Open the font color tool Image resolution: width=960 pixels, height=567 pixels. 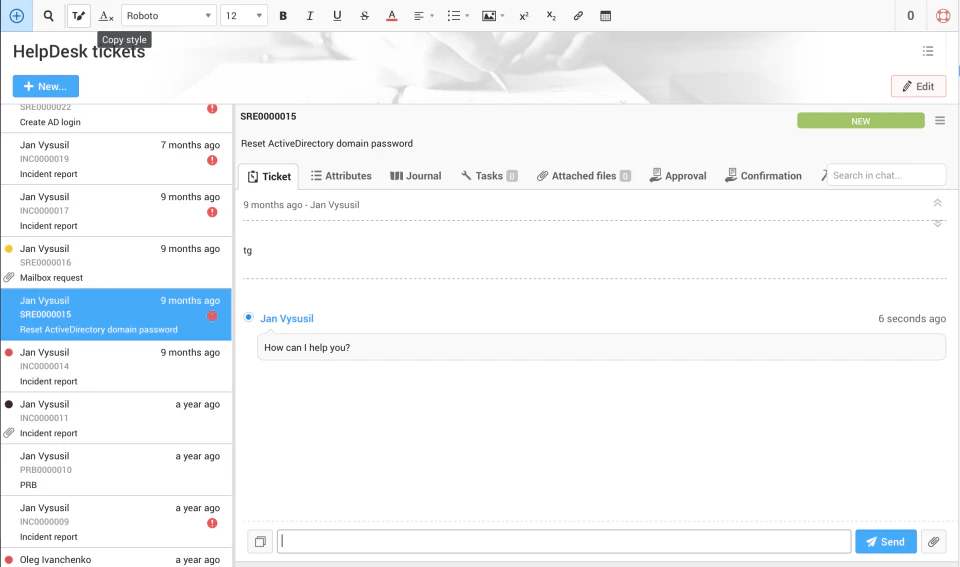[392, 16]
